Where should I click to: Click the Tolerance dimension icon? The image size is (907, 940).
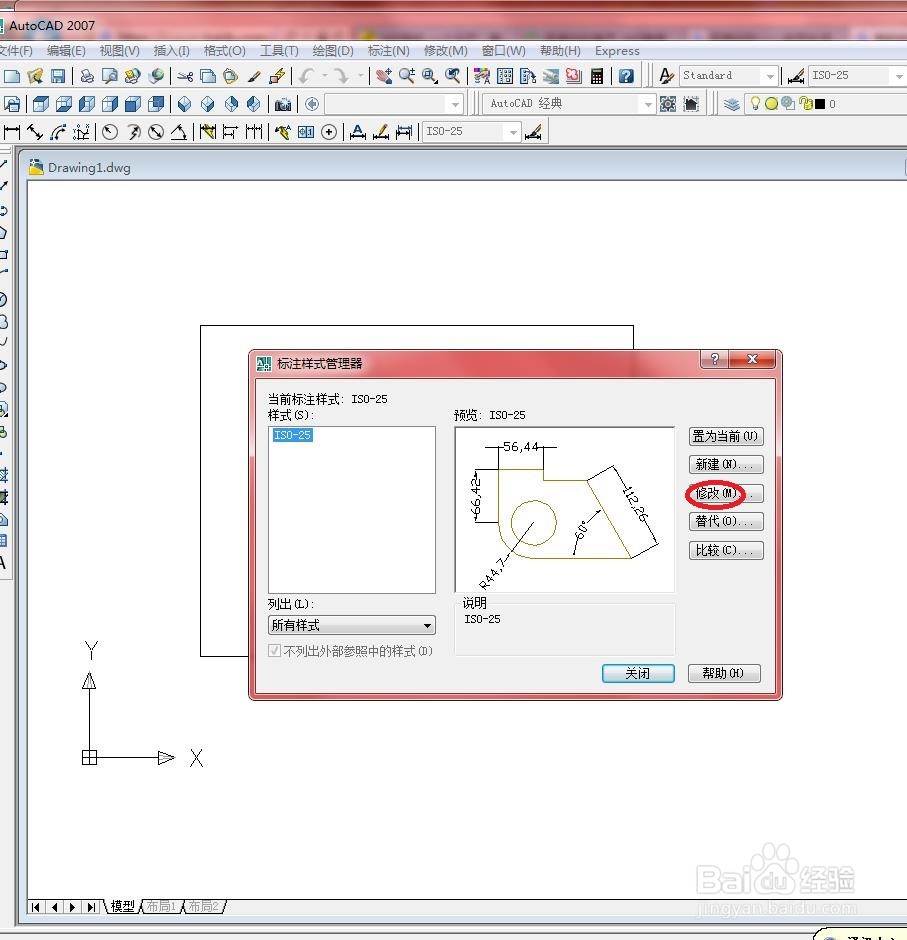[306, 132]
